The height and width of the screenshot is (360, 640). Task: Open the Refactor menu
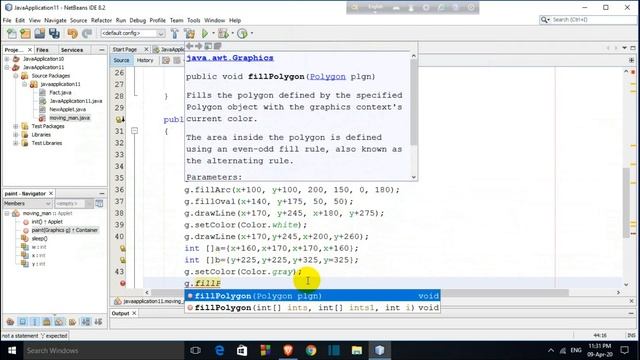tap(101, 20)
